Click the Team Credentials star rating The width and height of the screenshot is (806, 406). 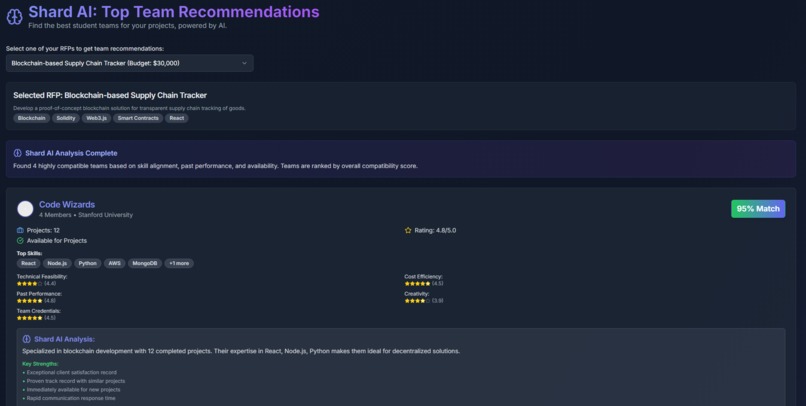pyautogui.click(x=30, y=318)
